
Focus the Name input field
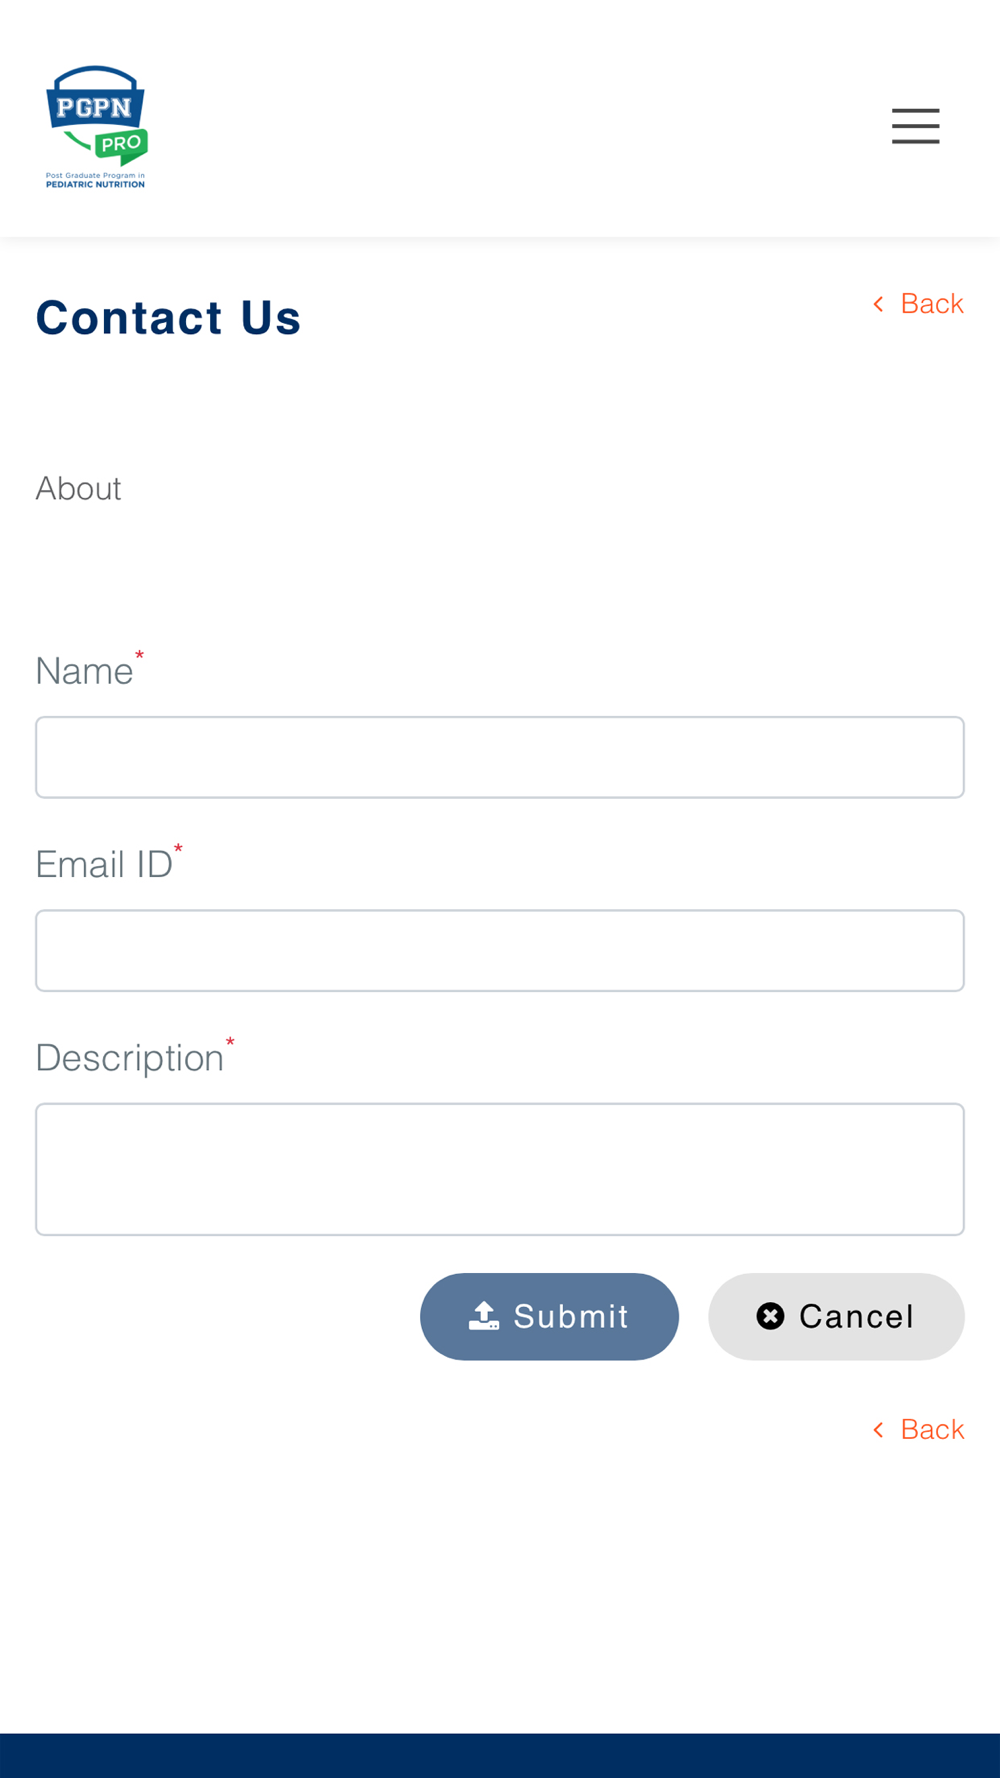coord(500,757)
